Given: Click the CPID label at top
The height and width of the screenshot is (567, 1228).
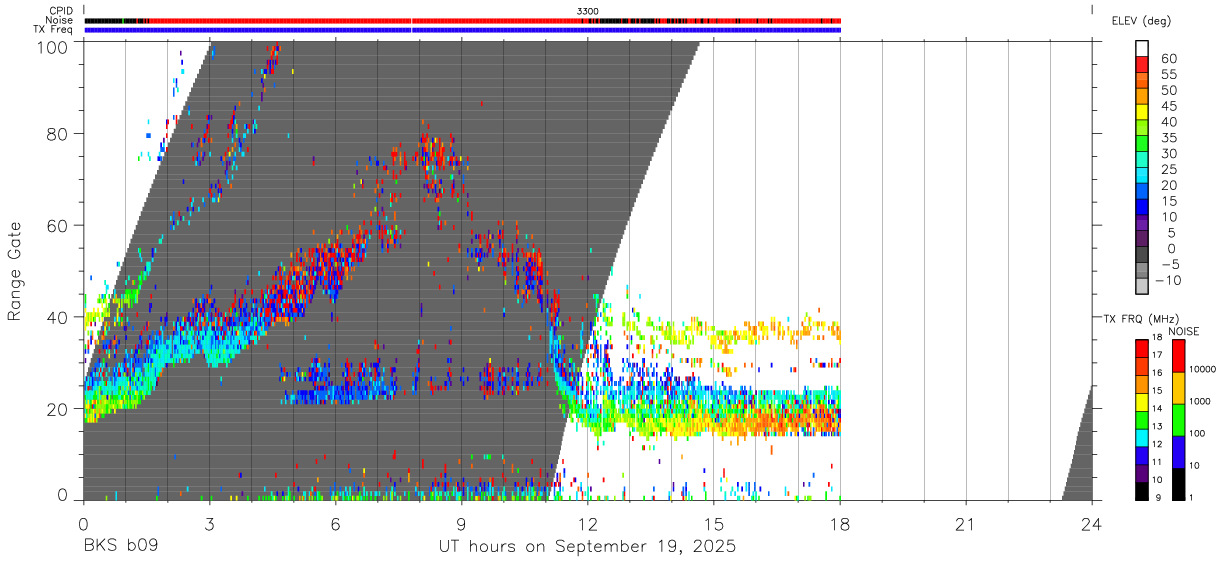Looking at the screenshot, I should [61, 11].
